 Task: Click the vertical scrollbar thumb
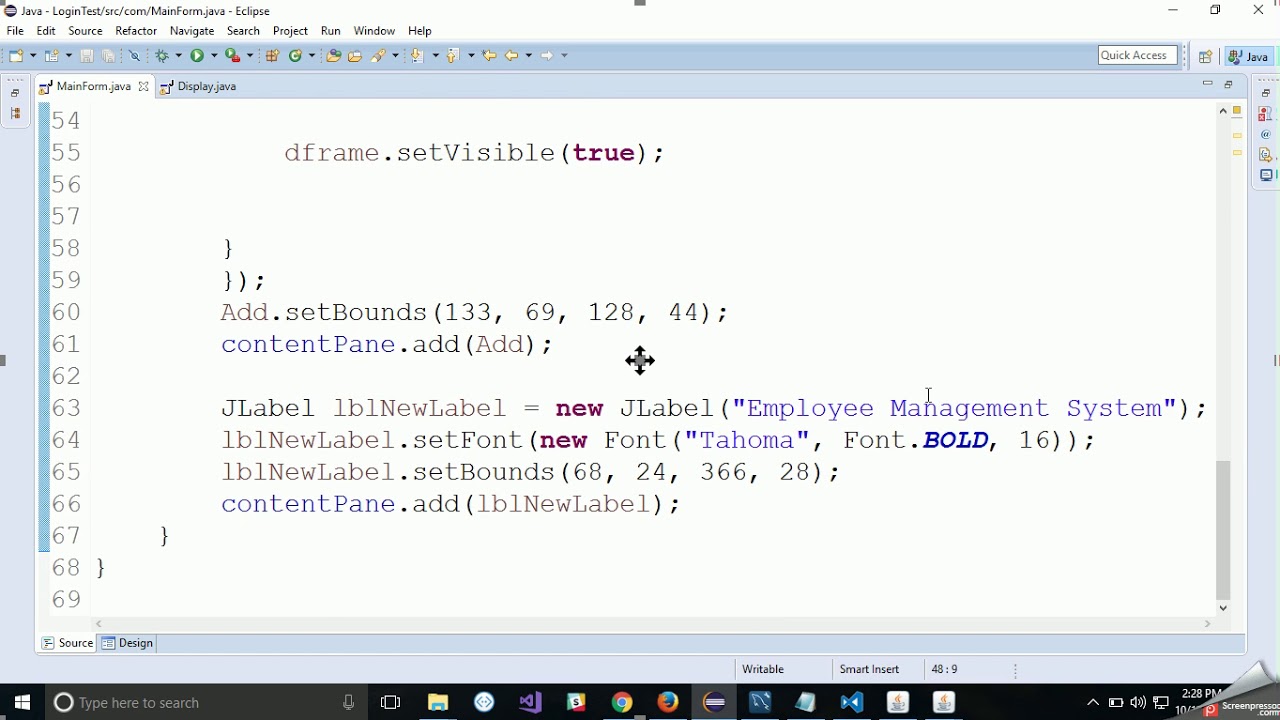point(1223,529)
